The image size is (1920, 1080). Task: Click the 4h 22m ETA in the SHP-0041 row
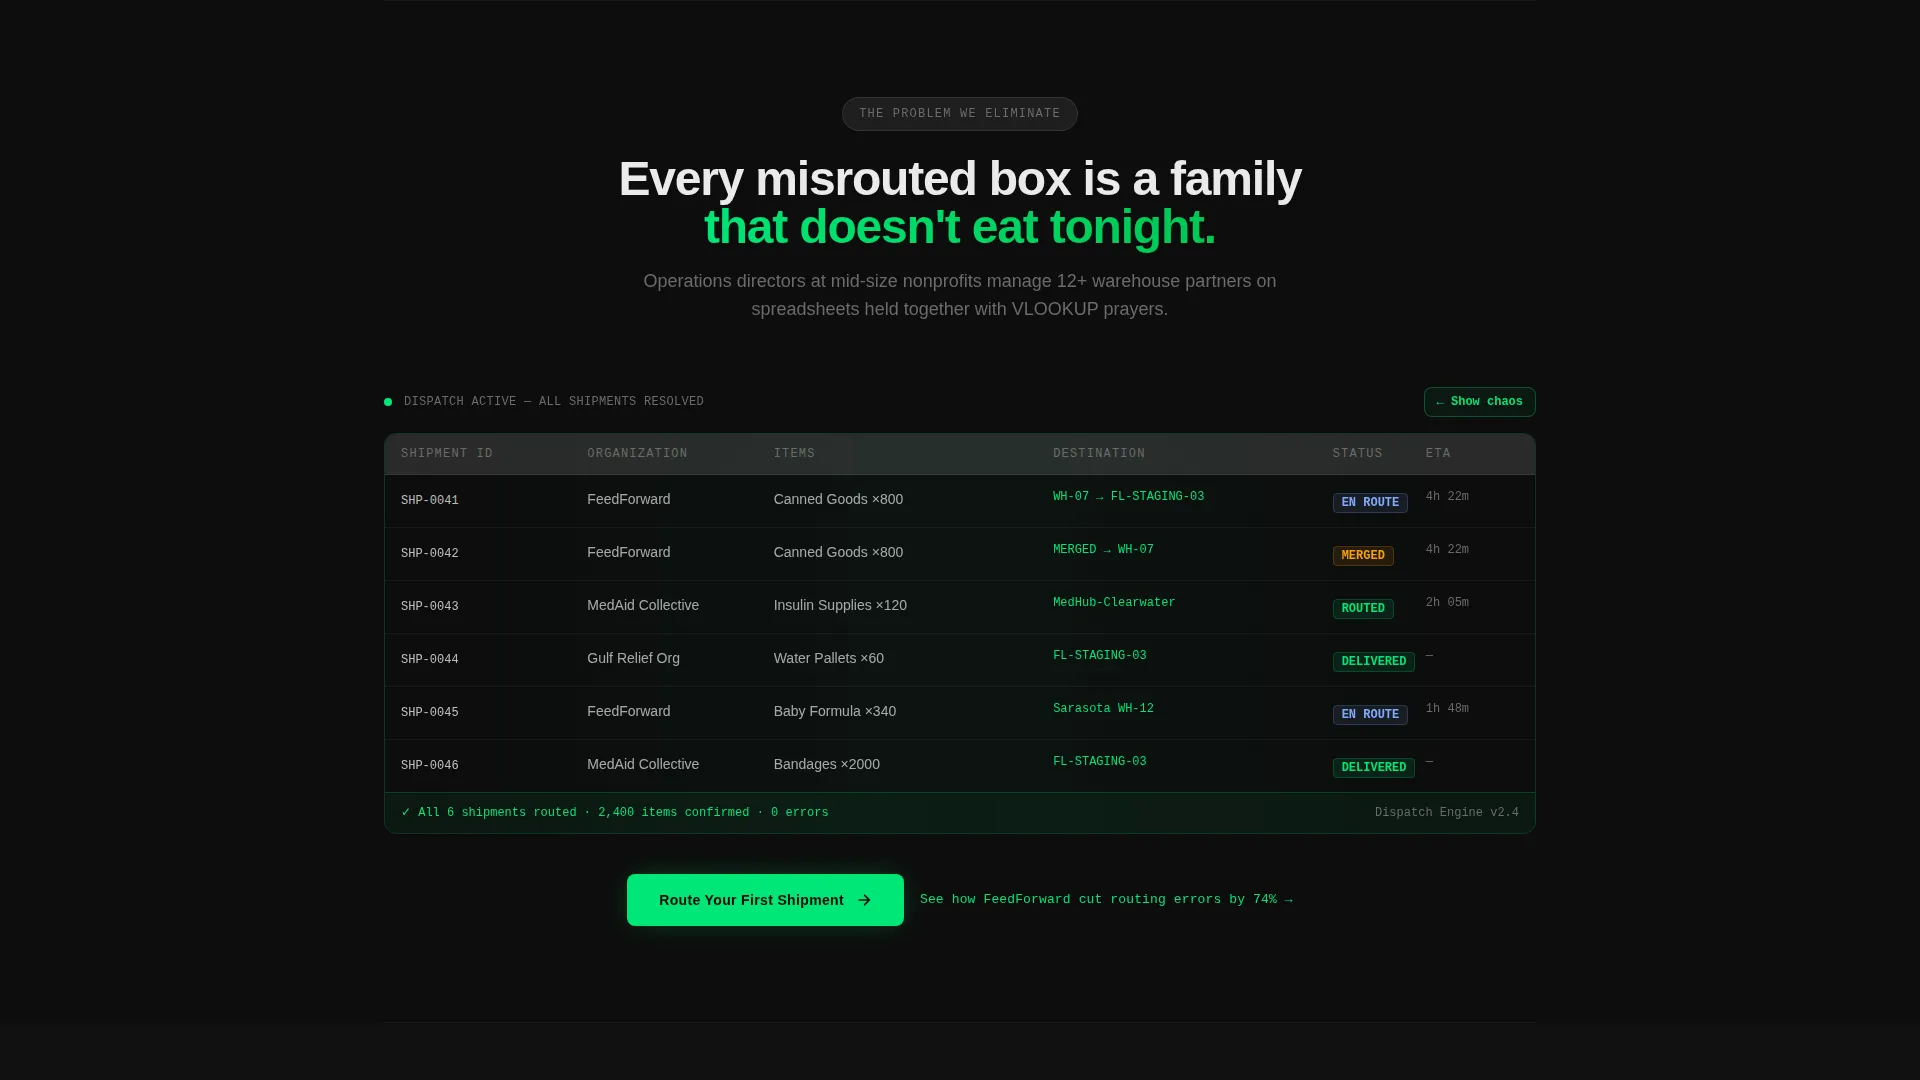[1447, 497]
